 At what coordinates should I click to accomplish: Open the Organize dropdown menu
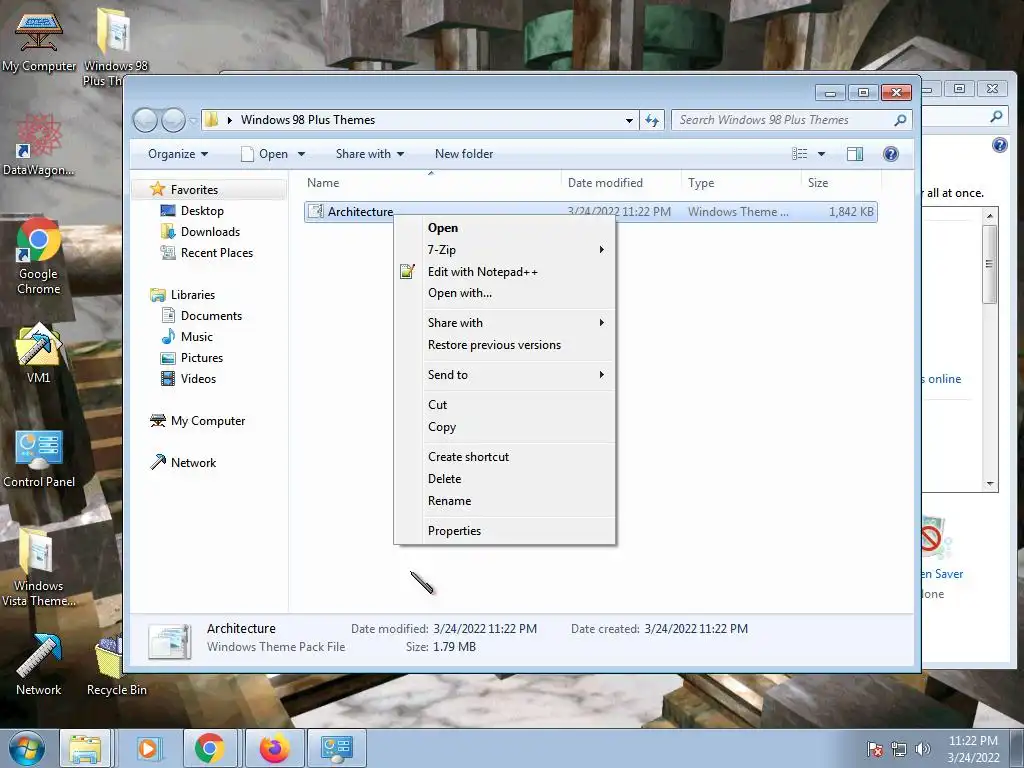tap(178, 154)
